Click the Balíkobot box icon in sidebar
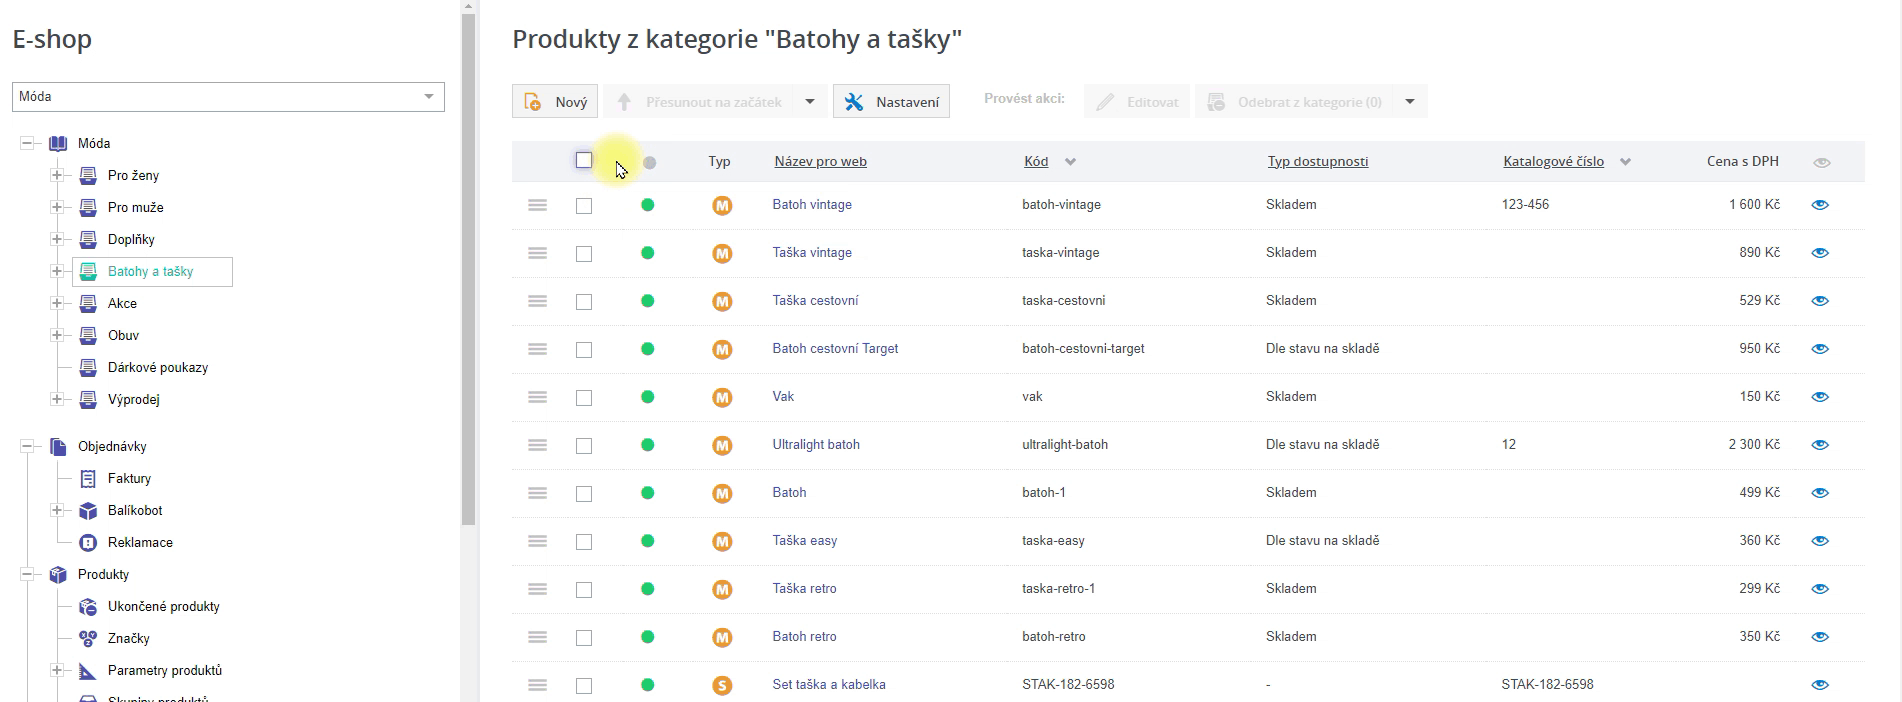The width and height of the screenshot is (1902, 702). coord(88,511)
